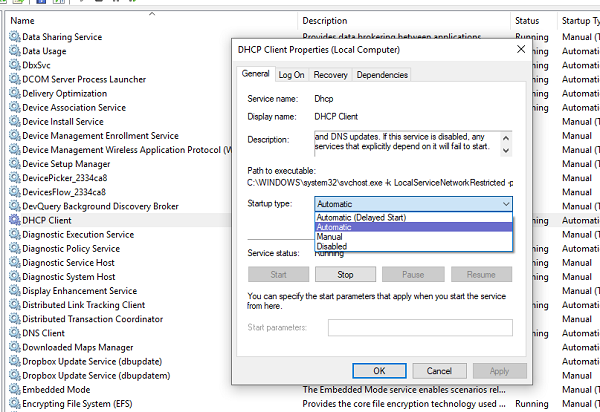The width and height of the screenshot is (600, 412).
Task: Confirm the dialog with OK
Action: pyautogui.click(x=379, y=371)
